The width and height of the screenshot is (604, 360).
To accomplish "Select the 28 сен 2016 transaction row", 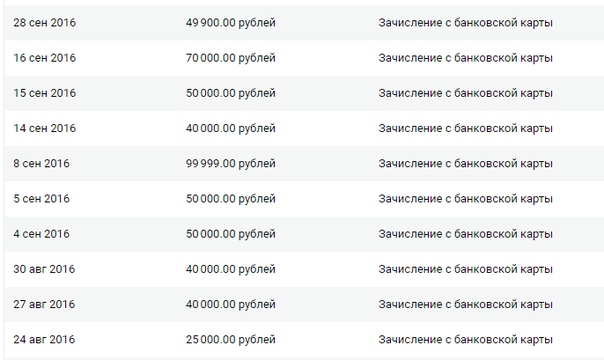I will [x=304, y=23].
